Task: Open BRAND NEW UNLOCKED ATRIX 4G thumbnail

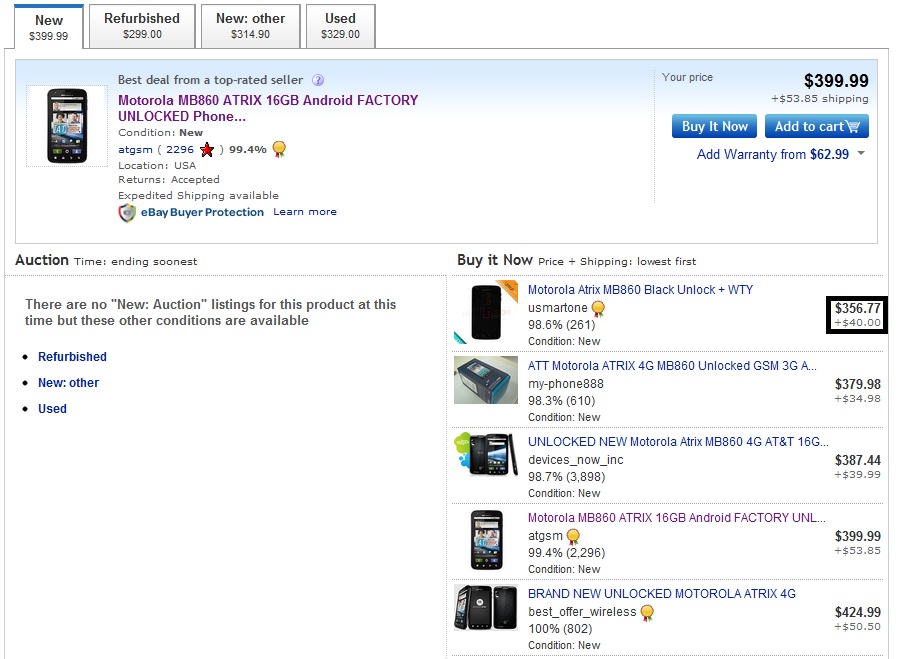Action: (485, 607)
